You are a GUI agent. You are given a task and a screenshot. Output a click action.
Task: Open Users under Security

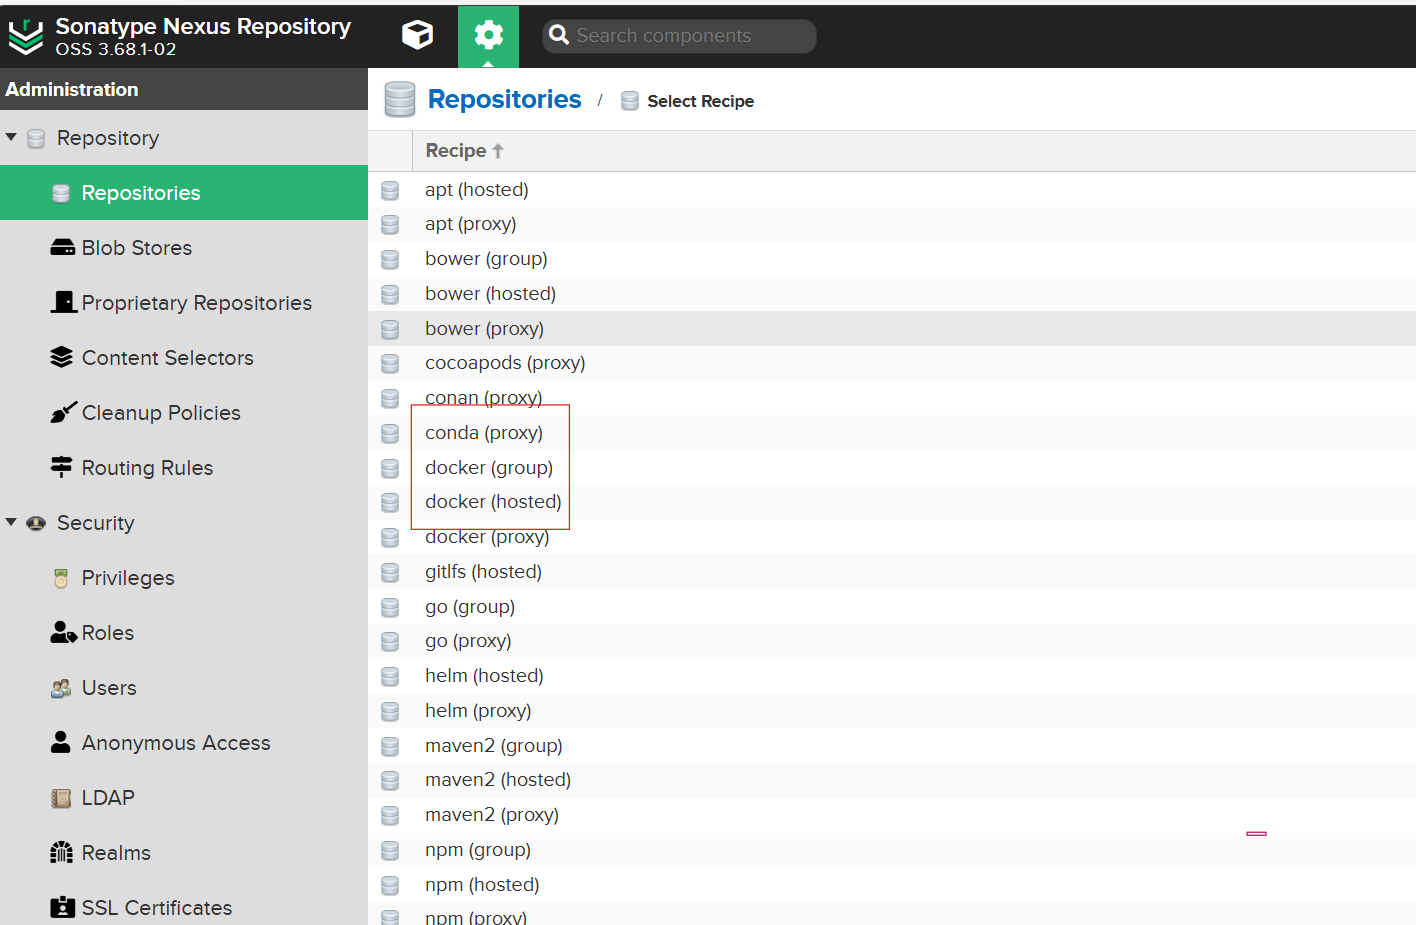184,688
